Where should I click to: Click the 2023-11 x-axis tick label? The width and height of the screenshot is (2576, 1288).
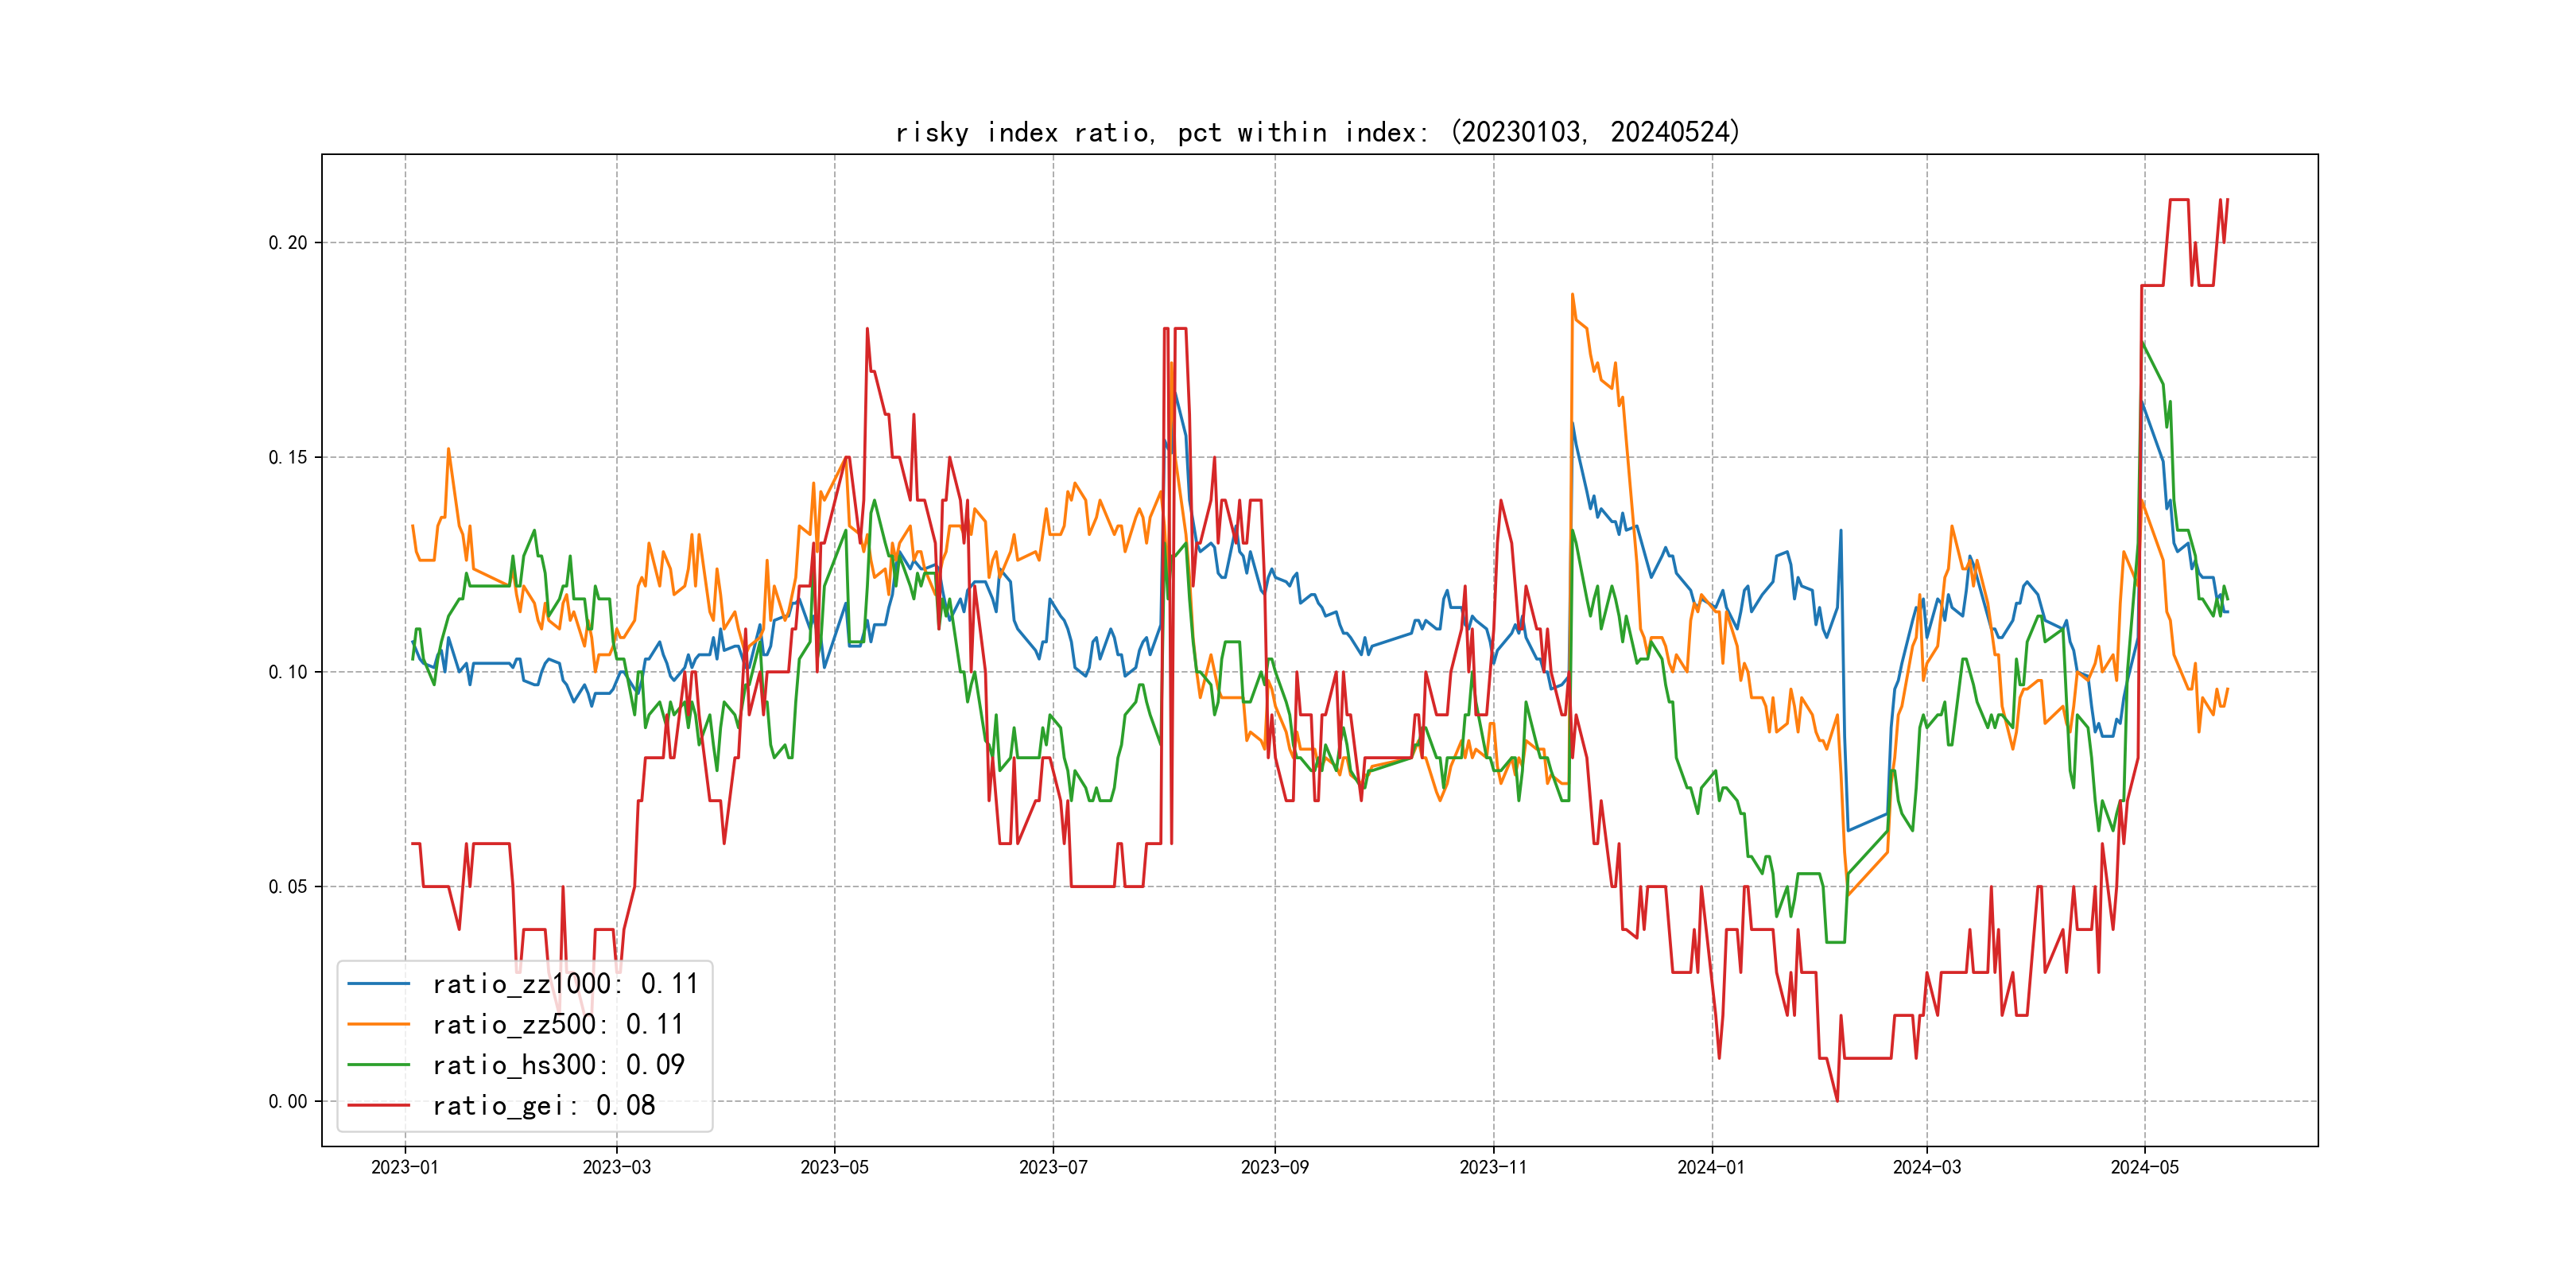(x=1493, y=1167)
